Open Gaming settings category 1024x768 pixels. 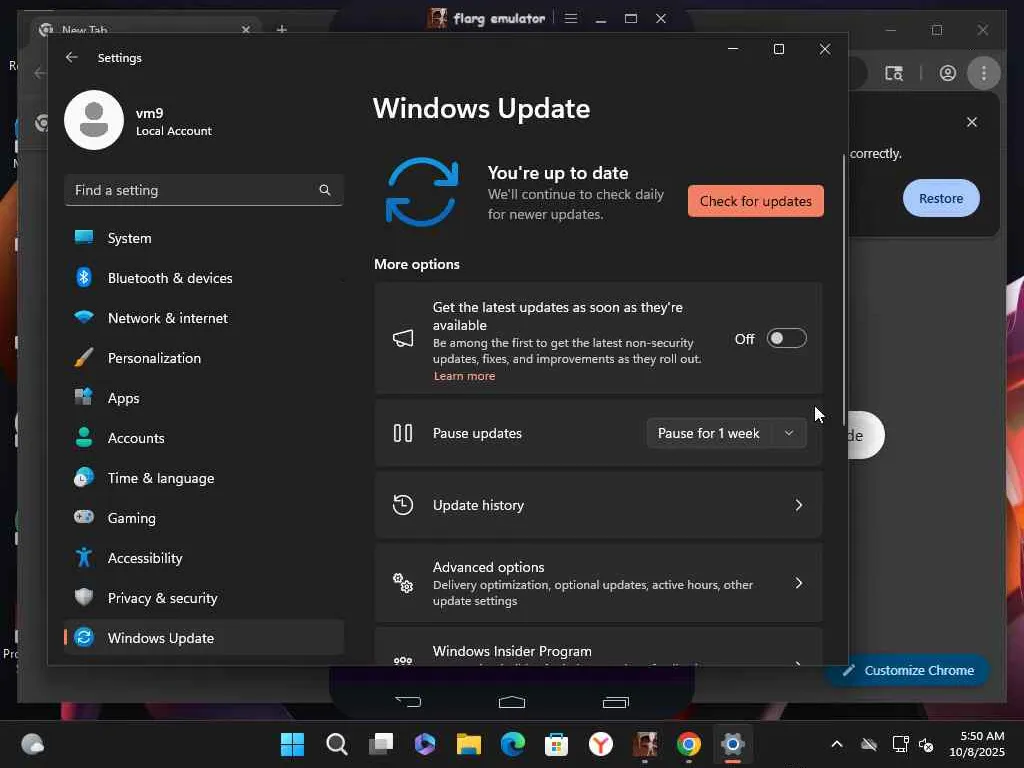pyautogui.click(x=204, y=518)
